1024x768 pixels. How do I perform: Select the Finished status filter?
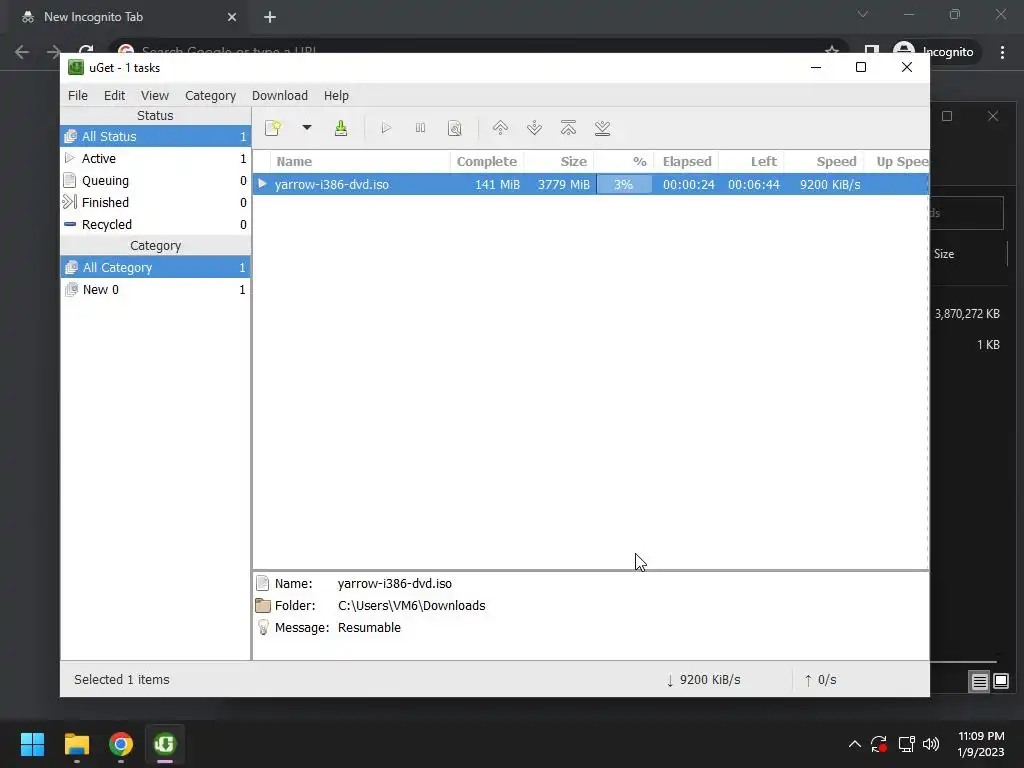[155, 202]
